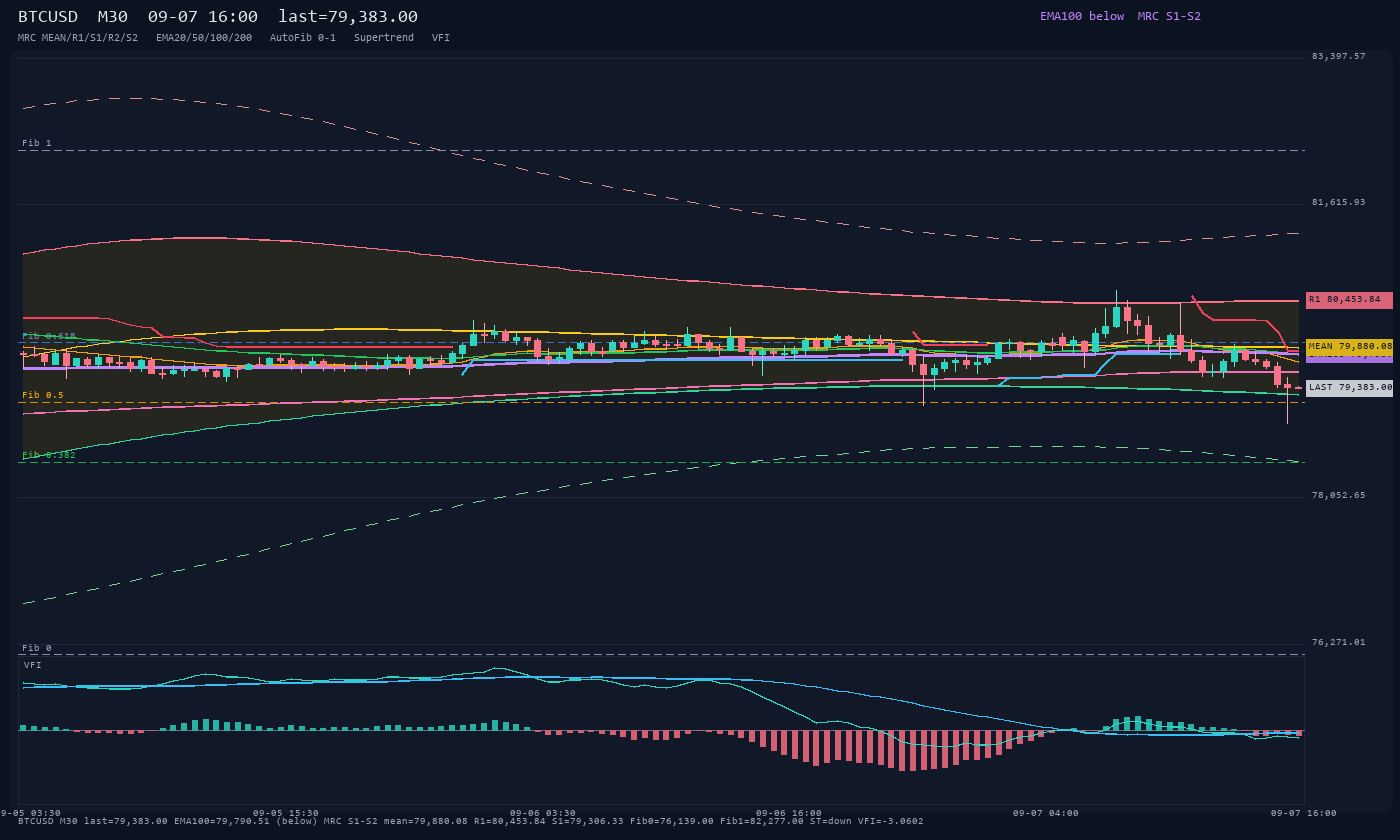Click the bottom status line summary text
The image size is (1400, 840).
tap(471, 821)
